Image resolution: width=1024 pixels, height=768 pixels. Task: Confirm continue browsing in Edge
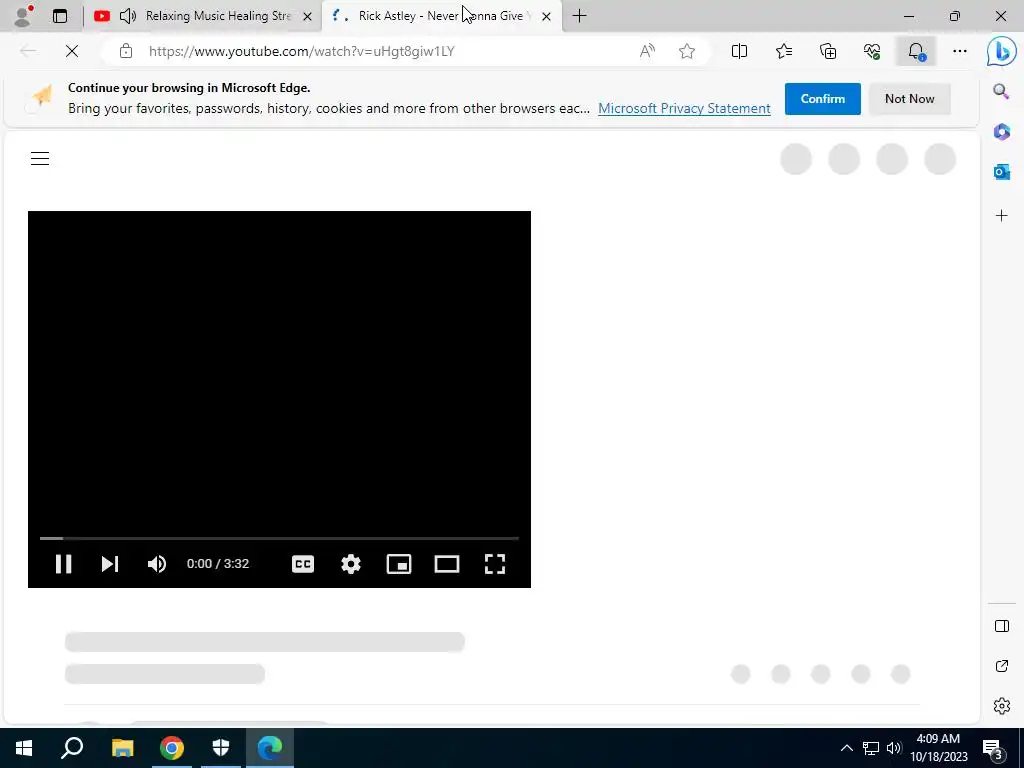[x=822, y=99]
